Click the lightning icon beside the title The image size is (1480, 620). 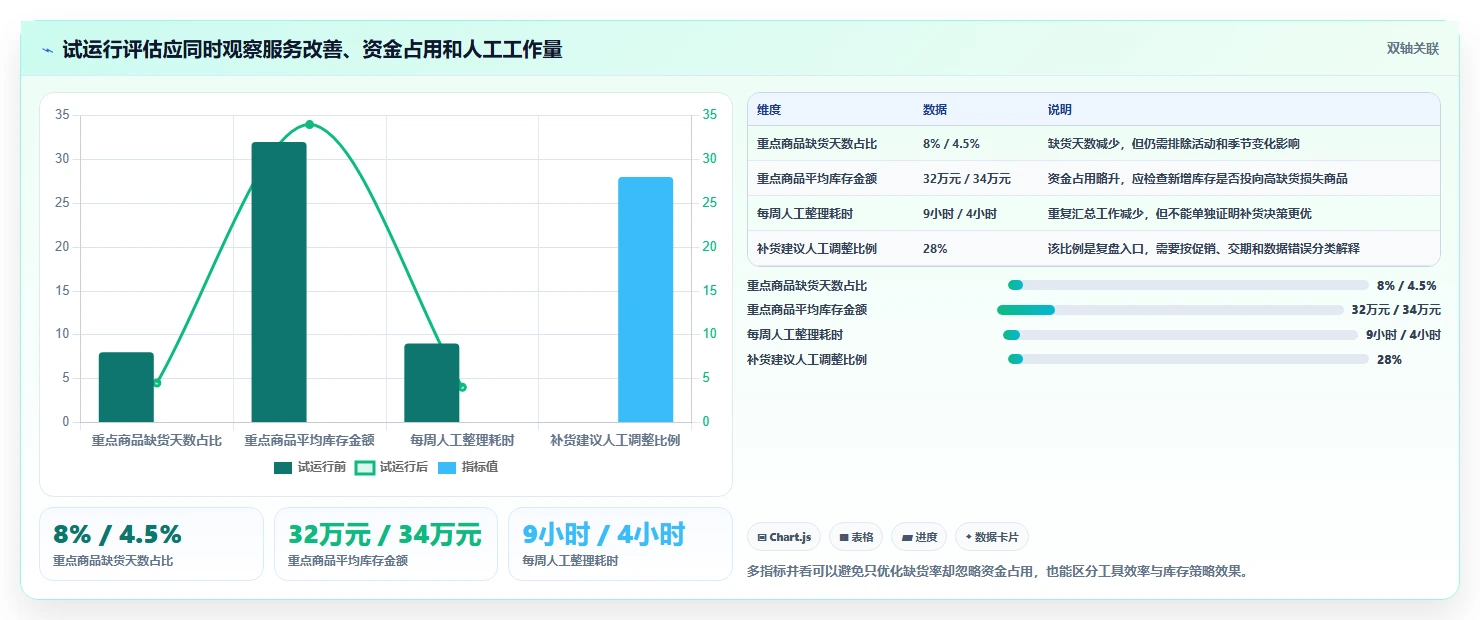(47, 50)
